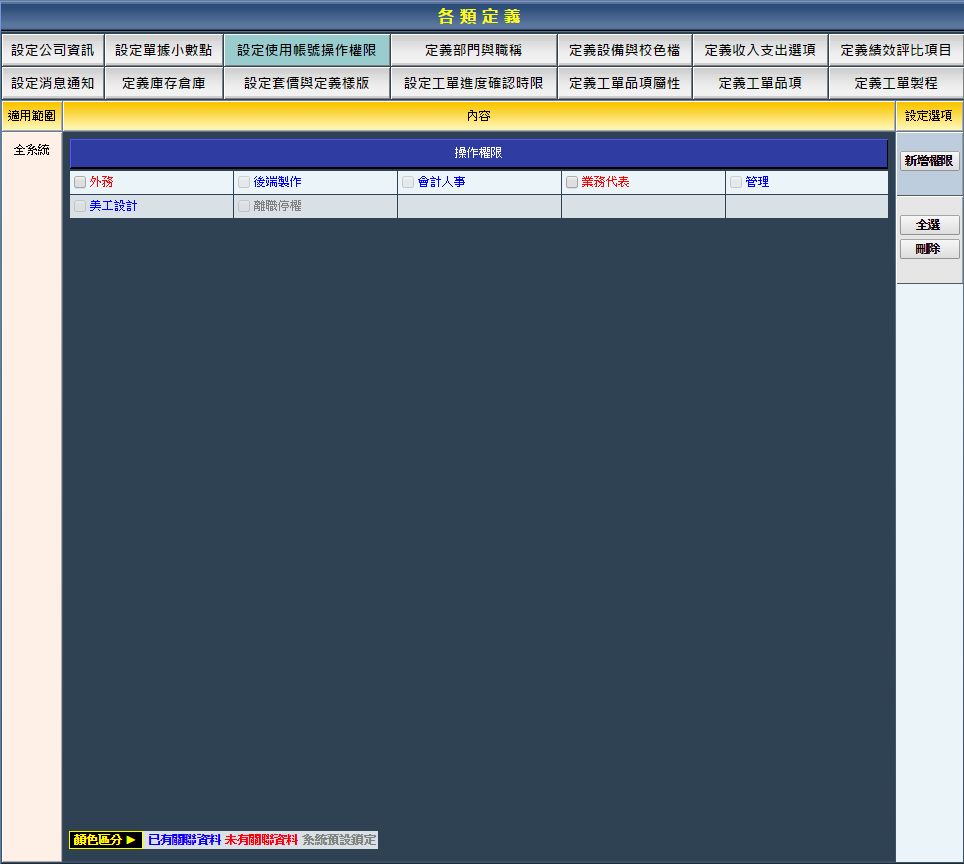This screenshot has height=864, width=964.
Task: Go to 定義部門與職稱 tab
Action: pyautogui.click(x=473, y=50)
